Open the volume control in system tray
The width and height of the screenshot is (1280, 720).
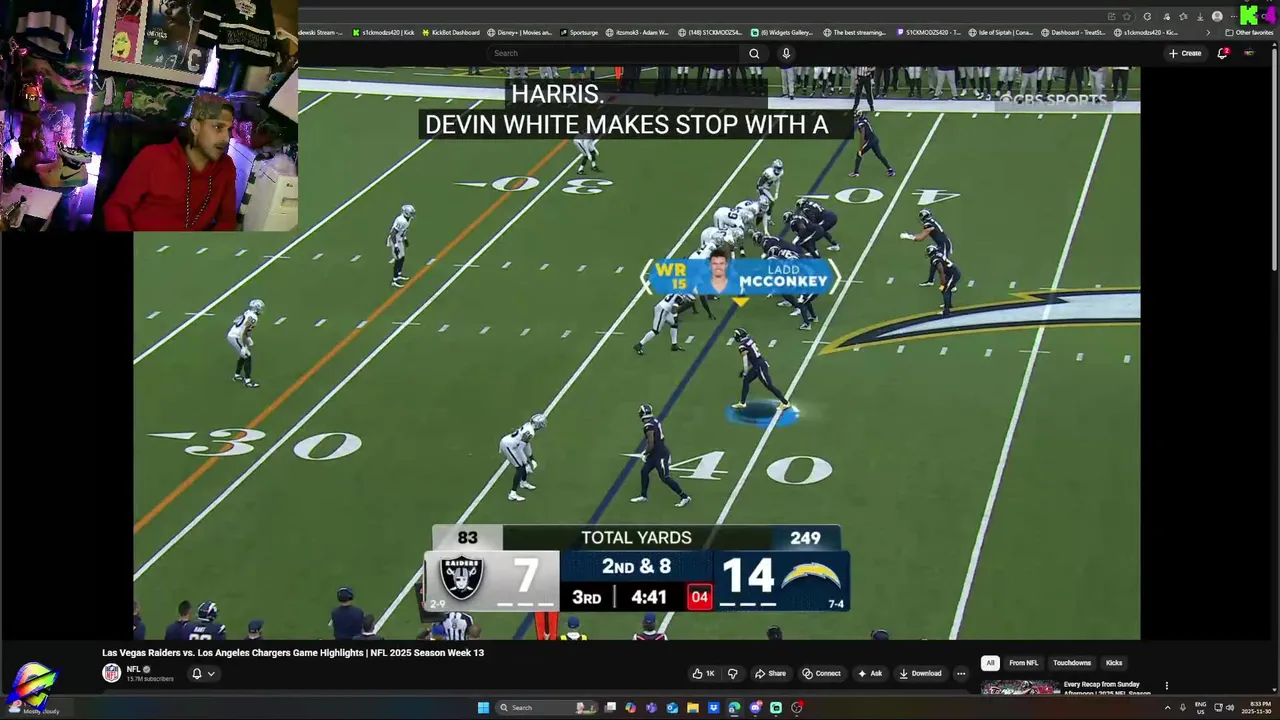[x=1230, y=708]
